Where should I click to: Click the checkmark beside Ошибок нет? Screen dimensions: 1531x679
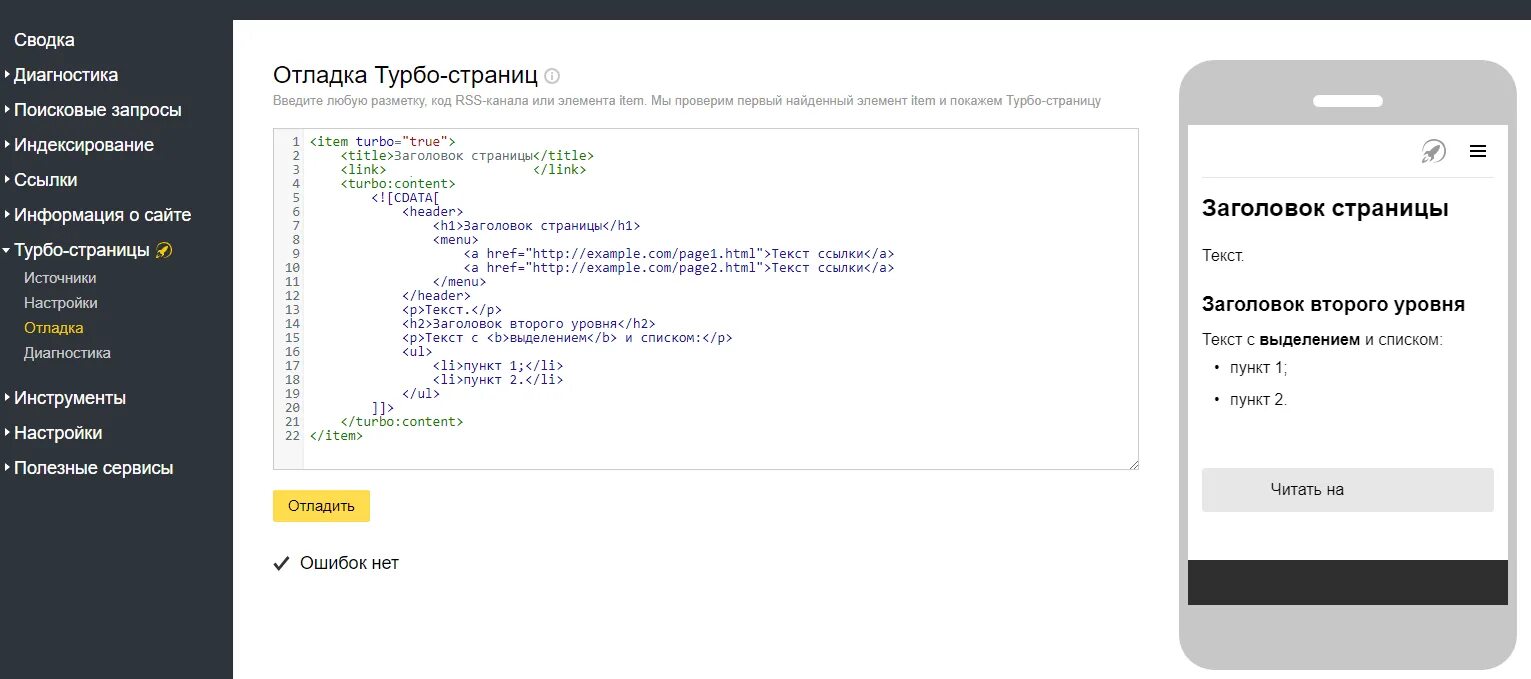click(x=281, y=564)
